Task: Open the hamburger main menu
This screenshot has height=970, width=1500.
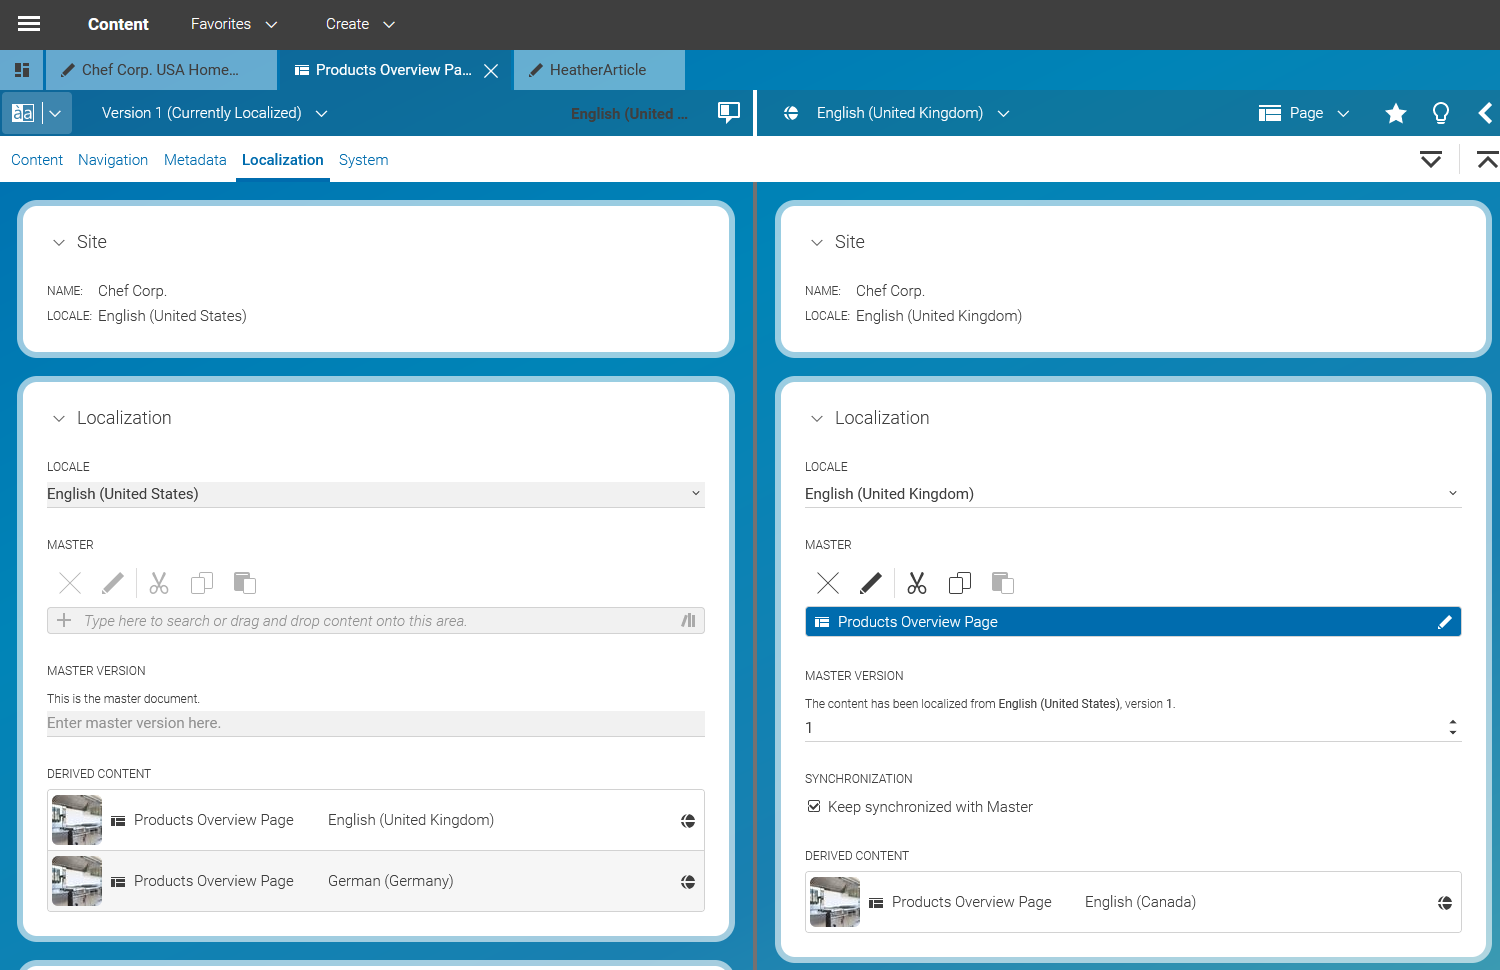Action: 29,24
